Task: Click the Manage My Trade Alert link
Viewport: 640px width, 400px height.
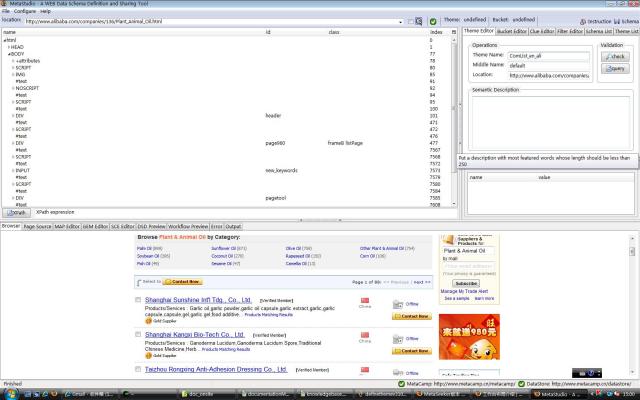Action: pos(464,291)
